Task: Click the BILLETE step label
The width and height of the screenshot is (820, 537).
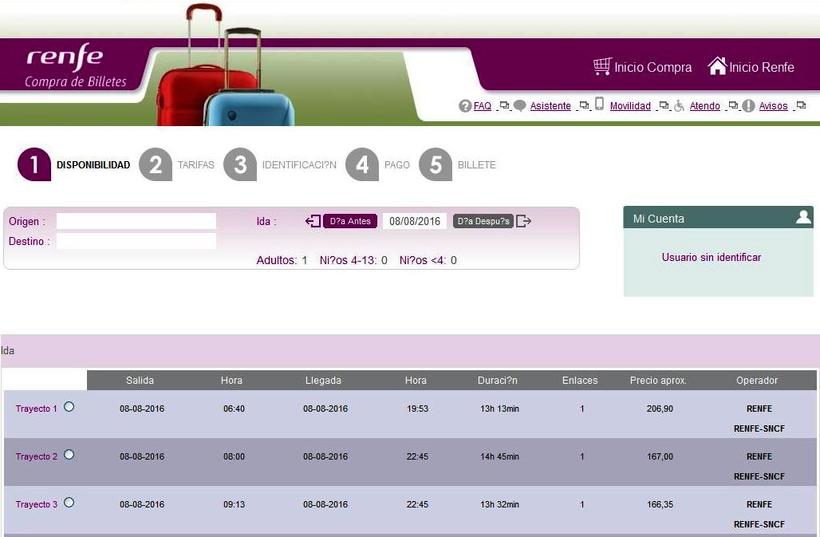Action: 476,165
